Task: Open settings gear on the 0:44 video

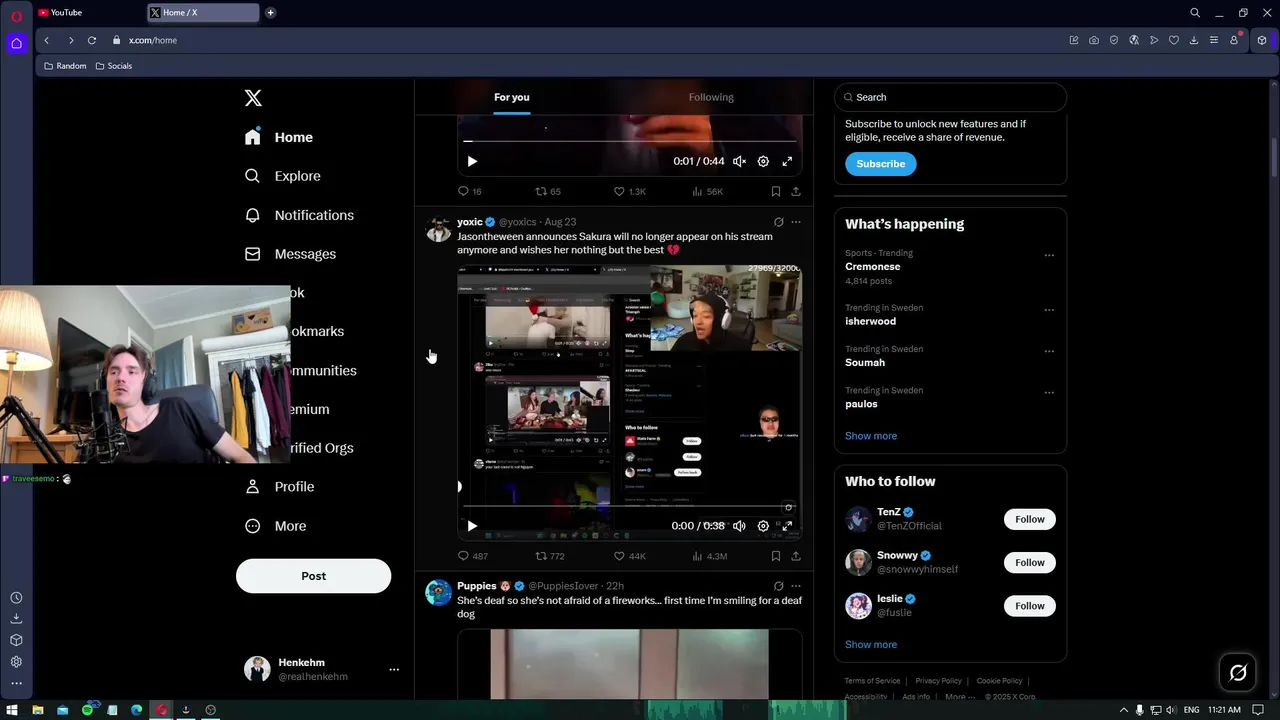Action: (763, 162)
